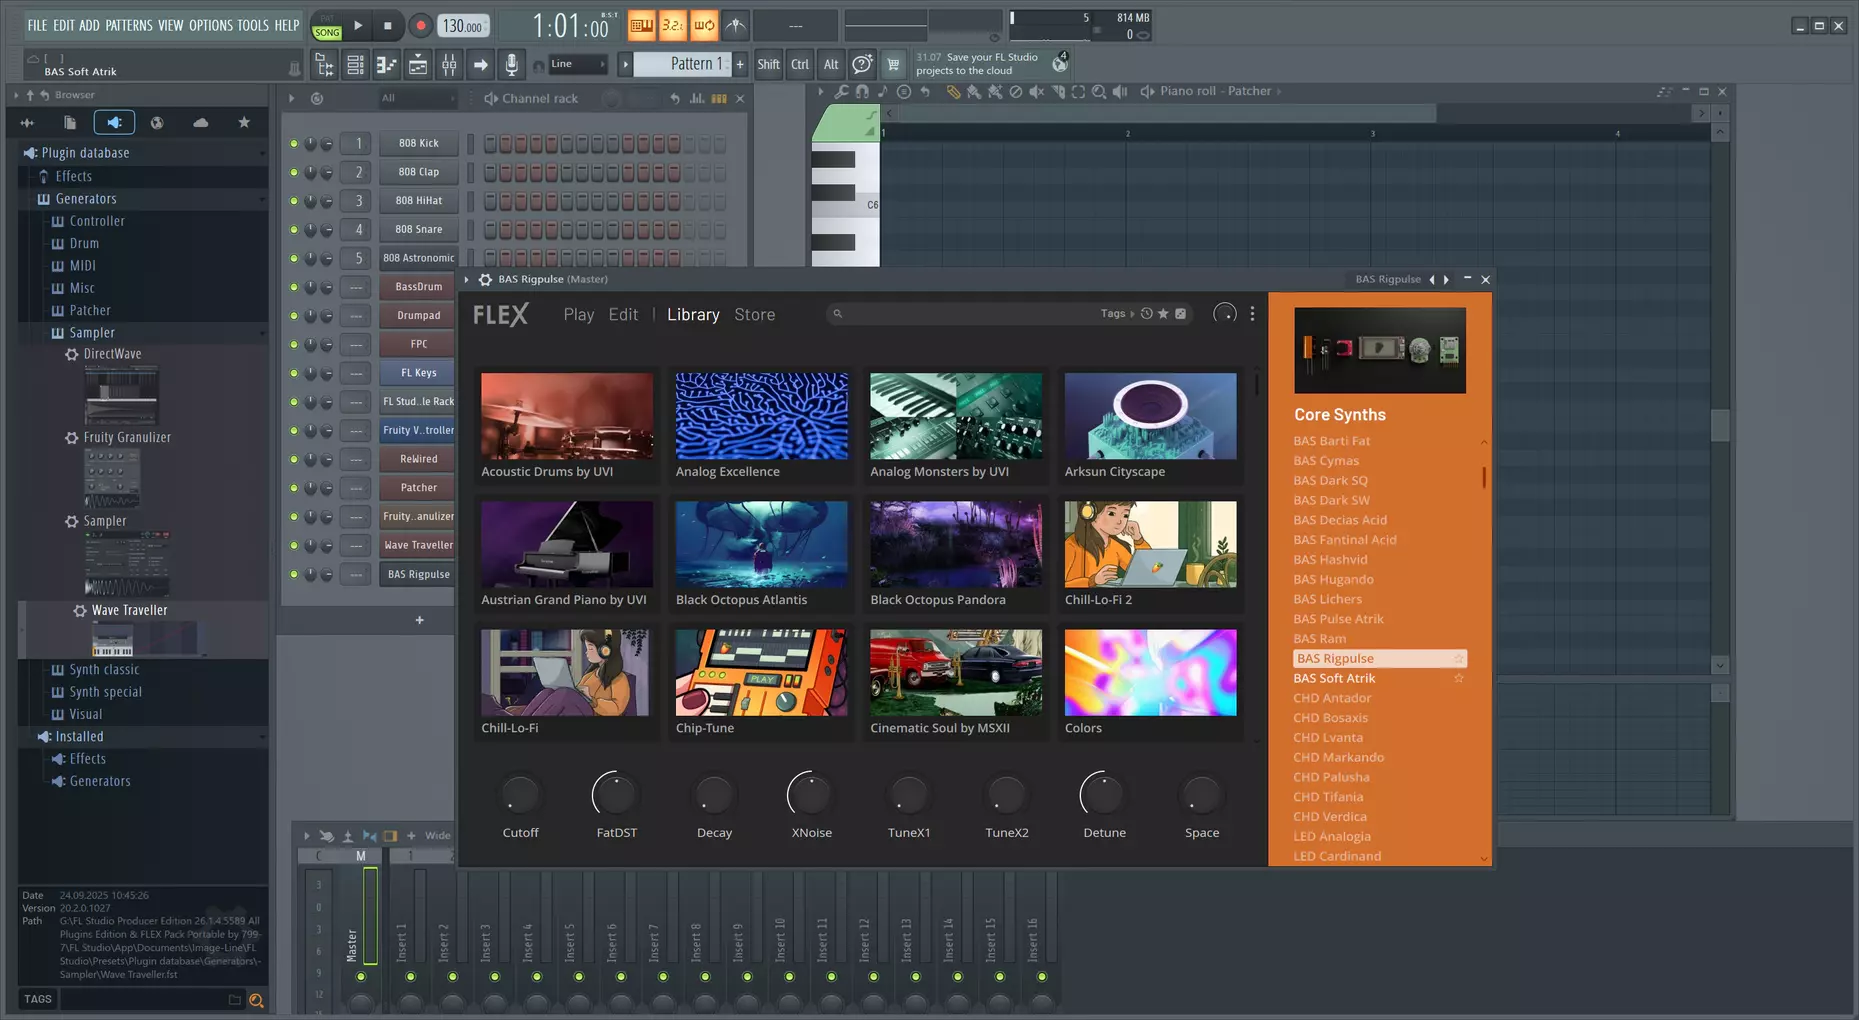Toggle the Insert 1 mixer track mute LED
The height and width of the screenshot is (1020, 1859).
pyautogui.click(x=410, y=977)
